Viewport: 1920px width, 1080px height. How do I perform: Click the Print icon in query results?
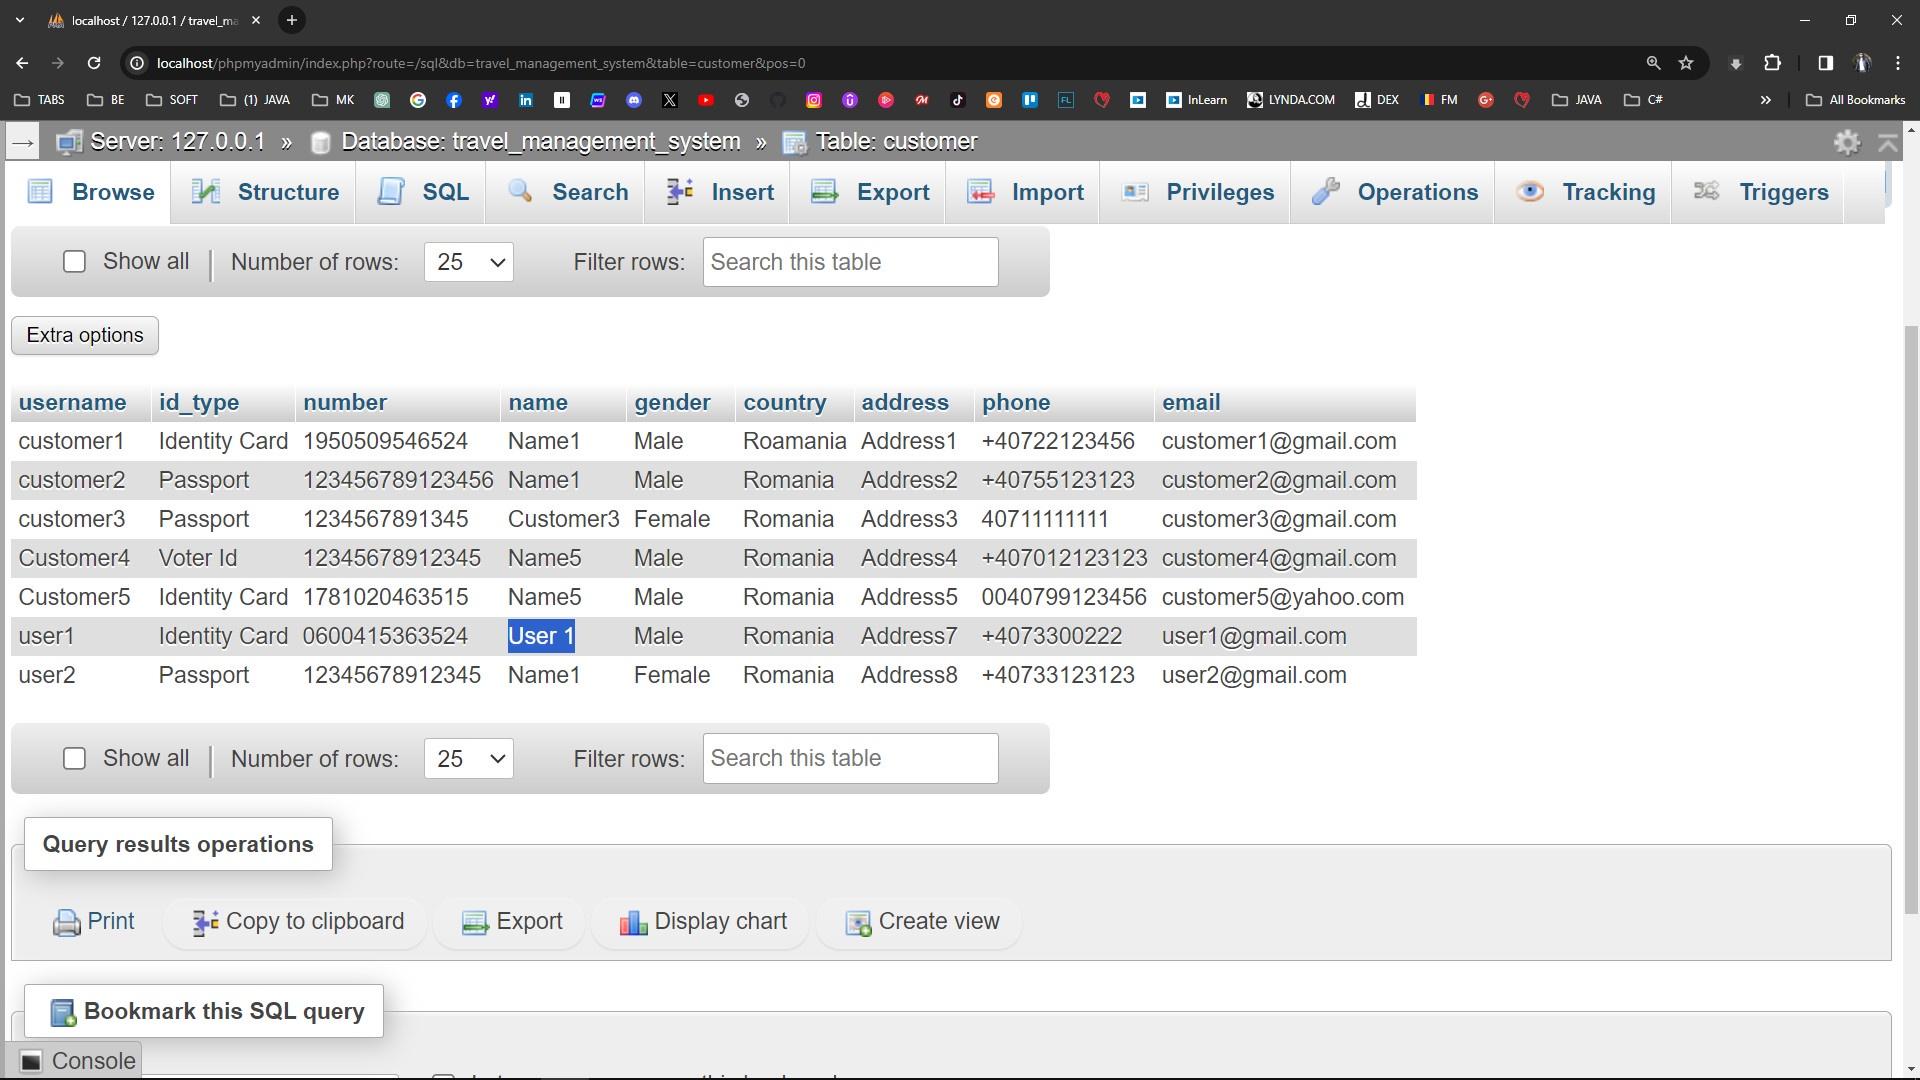[66, 922]
